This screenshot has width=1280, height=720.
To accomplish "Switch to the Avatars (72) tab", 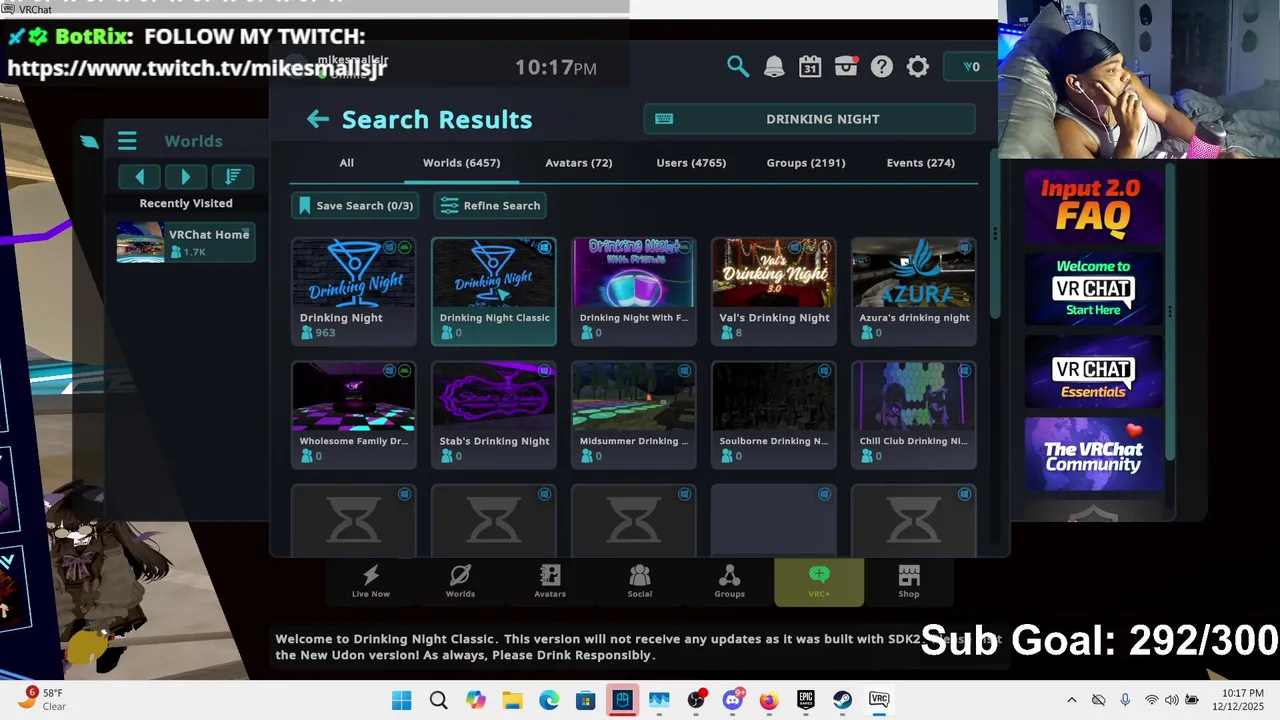I will (x=579, y=163).
